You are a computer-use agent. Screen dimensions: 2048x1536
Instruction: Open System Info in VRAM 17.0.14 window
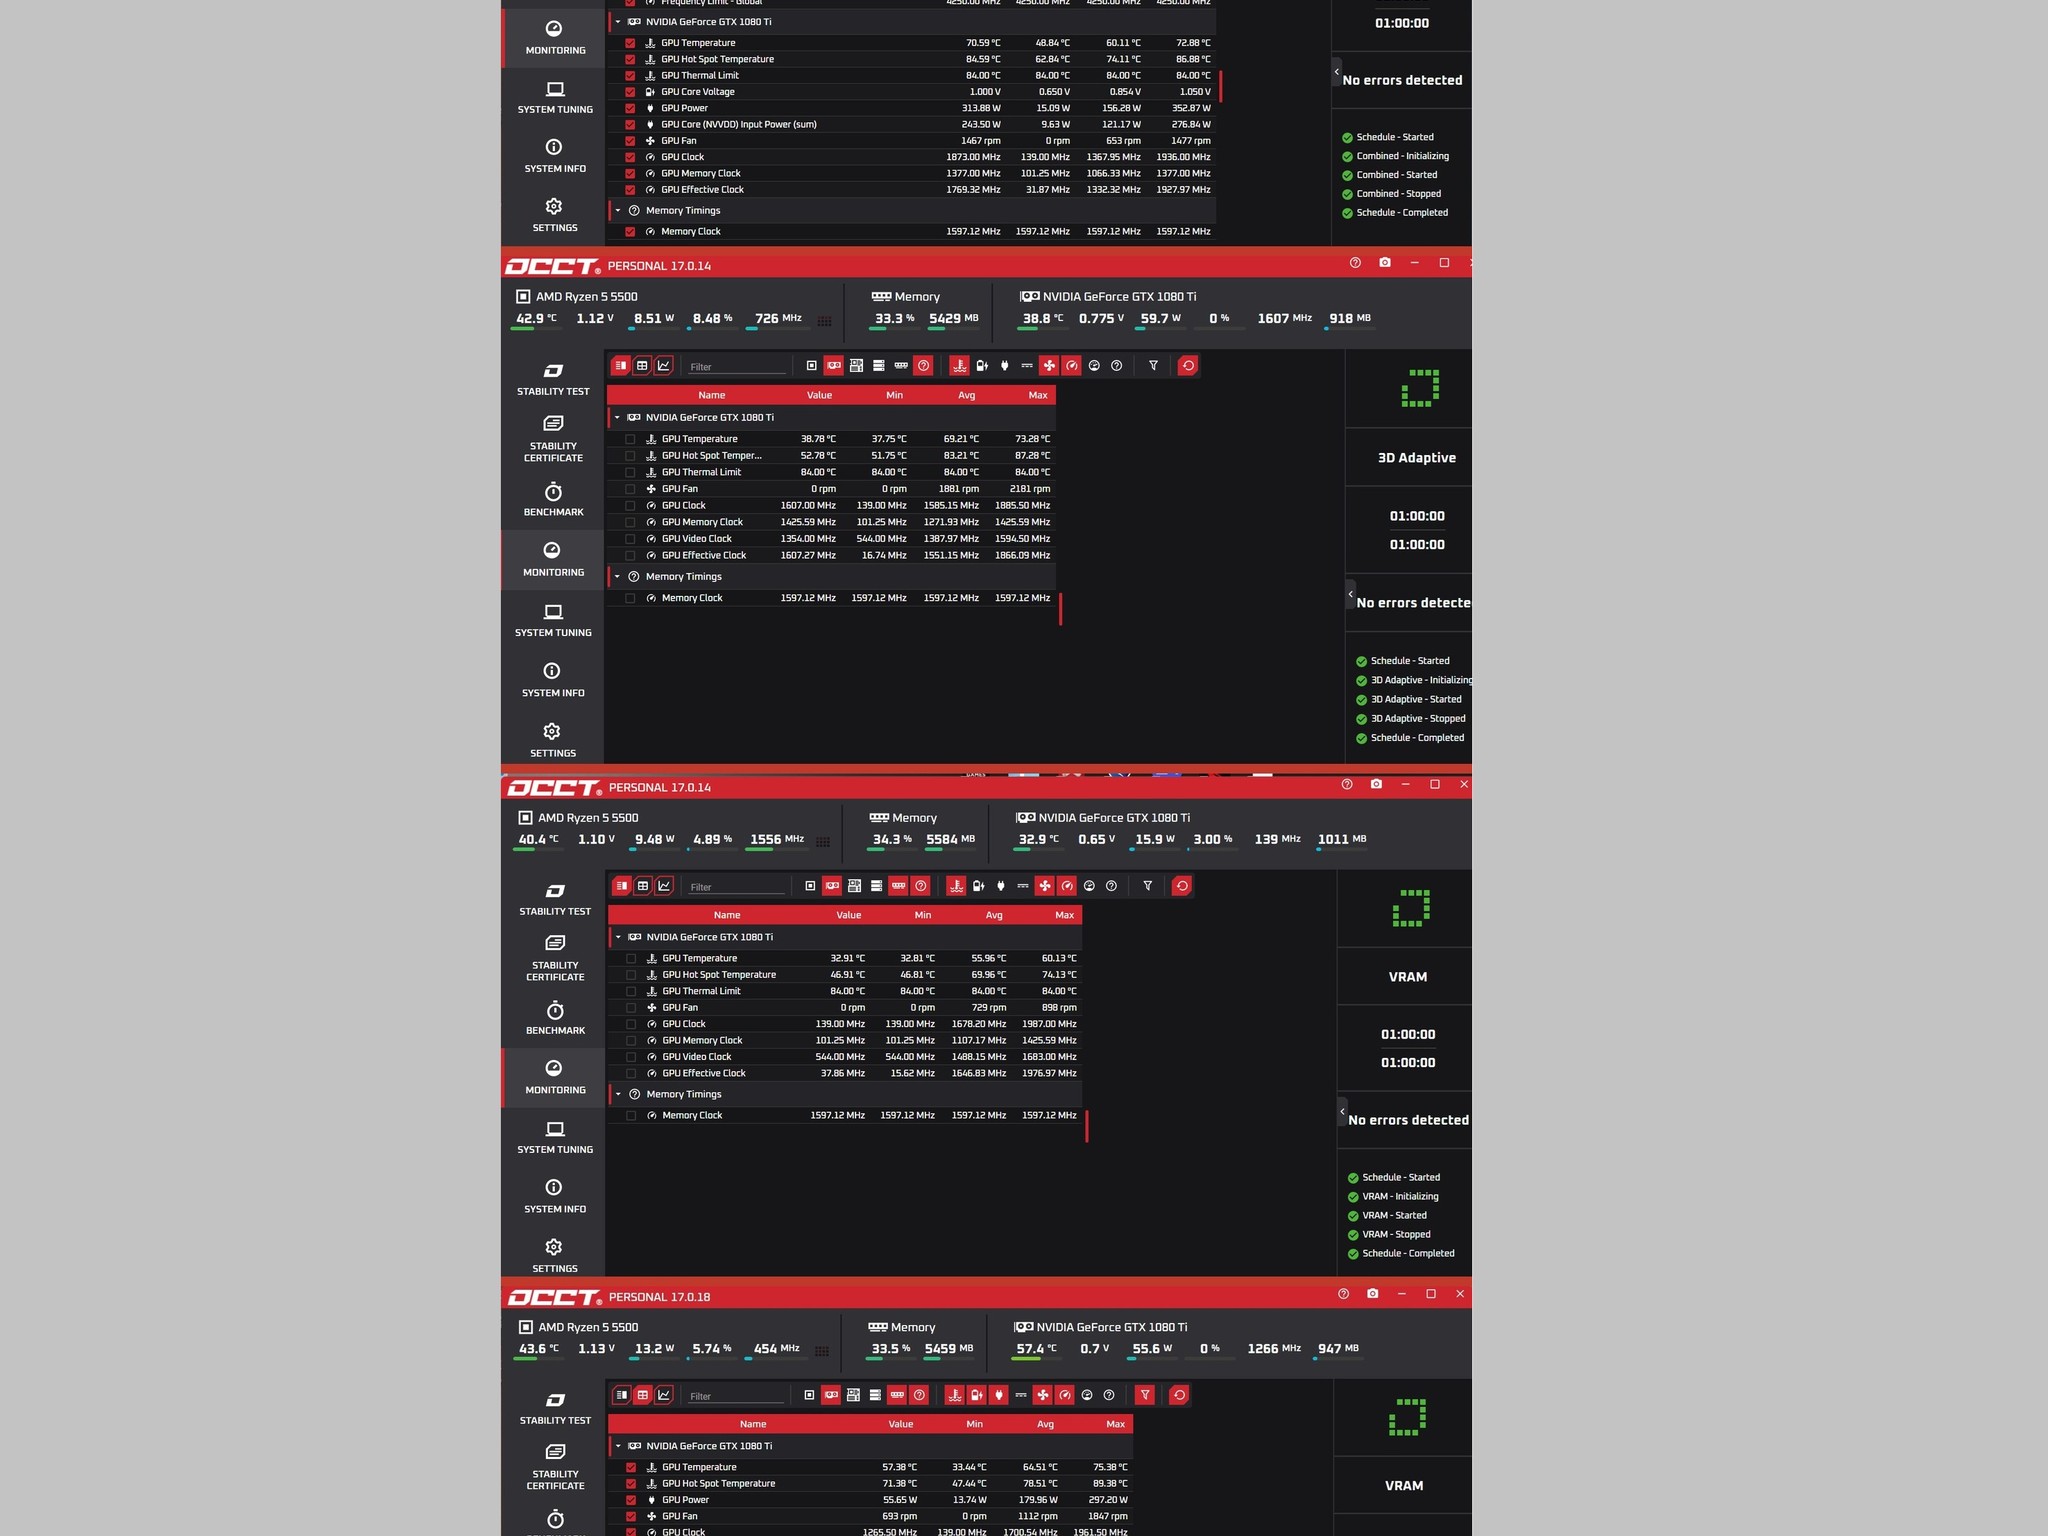tap(555, 1196)
